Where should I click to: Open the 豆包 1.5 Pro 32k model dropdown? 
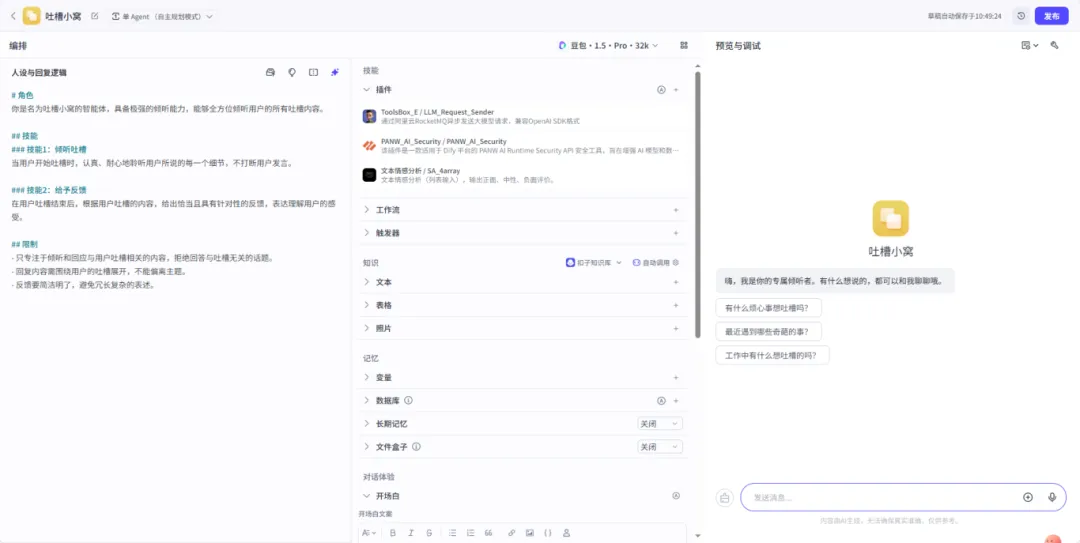[609, 45]
